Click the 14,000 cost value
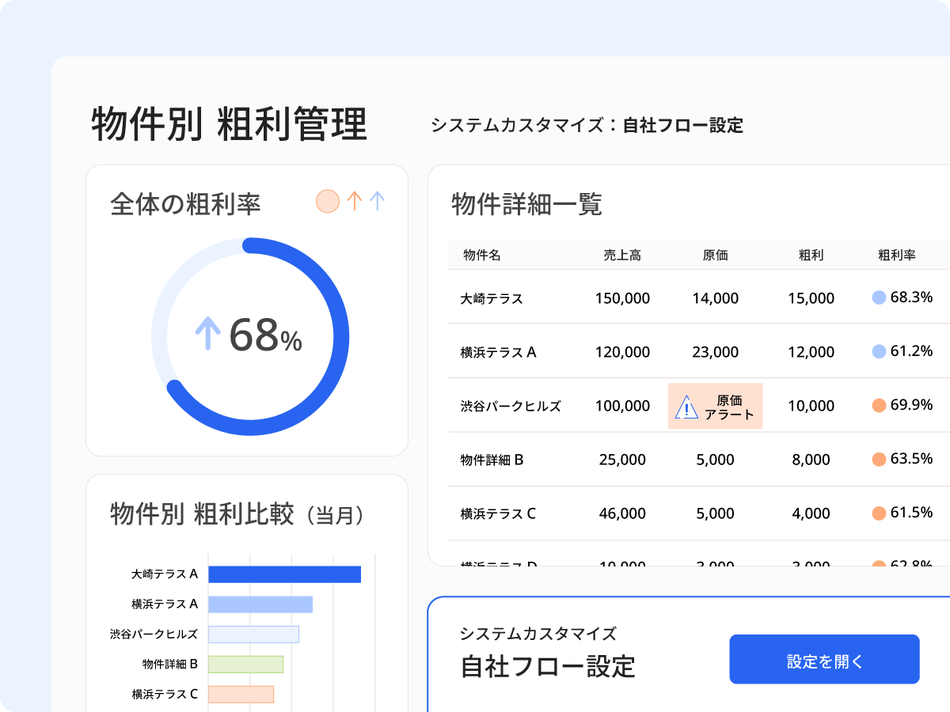The height and width of the screenshot is (712, 950). pos(715,298)
